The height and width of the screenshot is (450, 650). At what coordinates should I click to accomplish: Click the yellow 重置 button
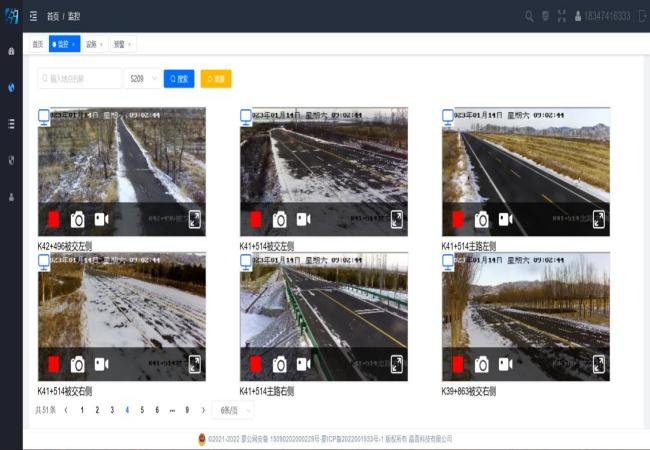(x=216, y=79)
